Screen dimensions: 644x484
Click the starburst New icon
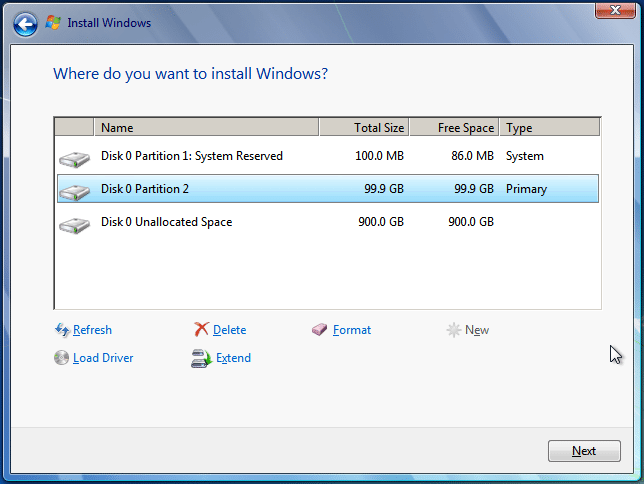click(x=454, y=330)
